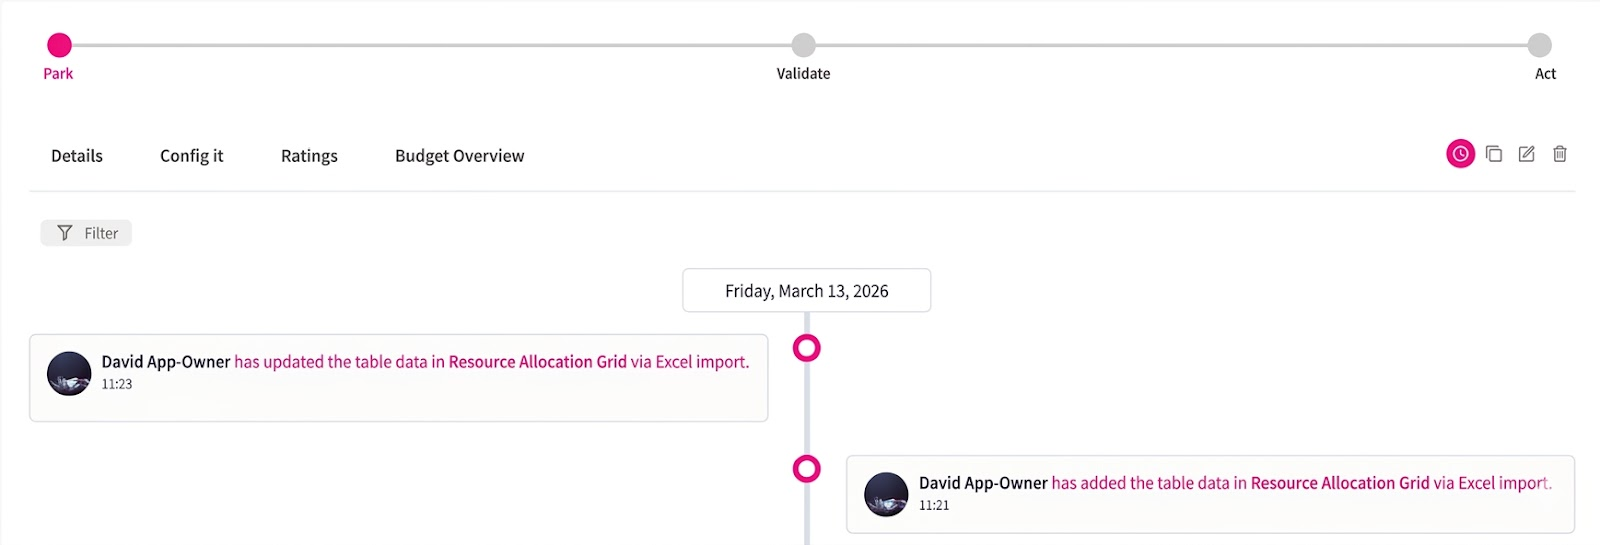Select the Validate stage circle

click(x=803, y=45)
